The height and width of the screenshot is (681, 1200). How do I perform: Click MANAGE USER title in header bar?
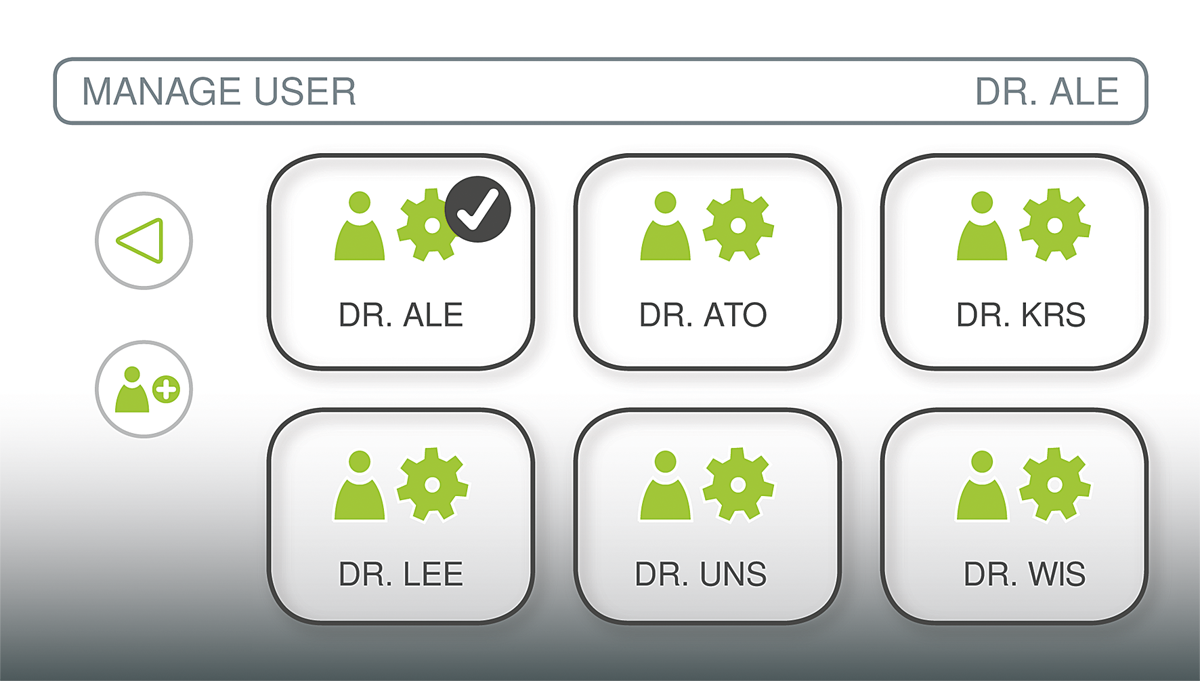pyautogui.click(x=219, y=92)
